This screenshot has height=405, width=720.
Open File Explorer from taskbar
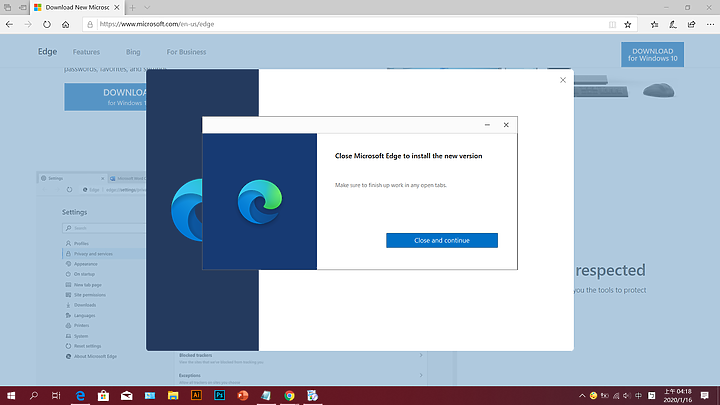[x=173, y=395]
